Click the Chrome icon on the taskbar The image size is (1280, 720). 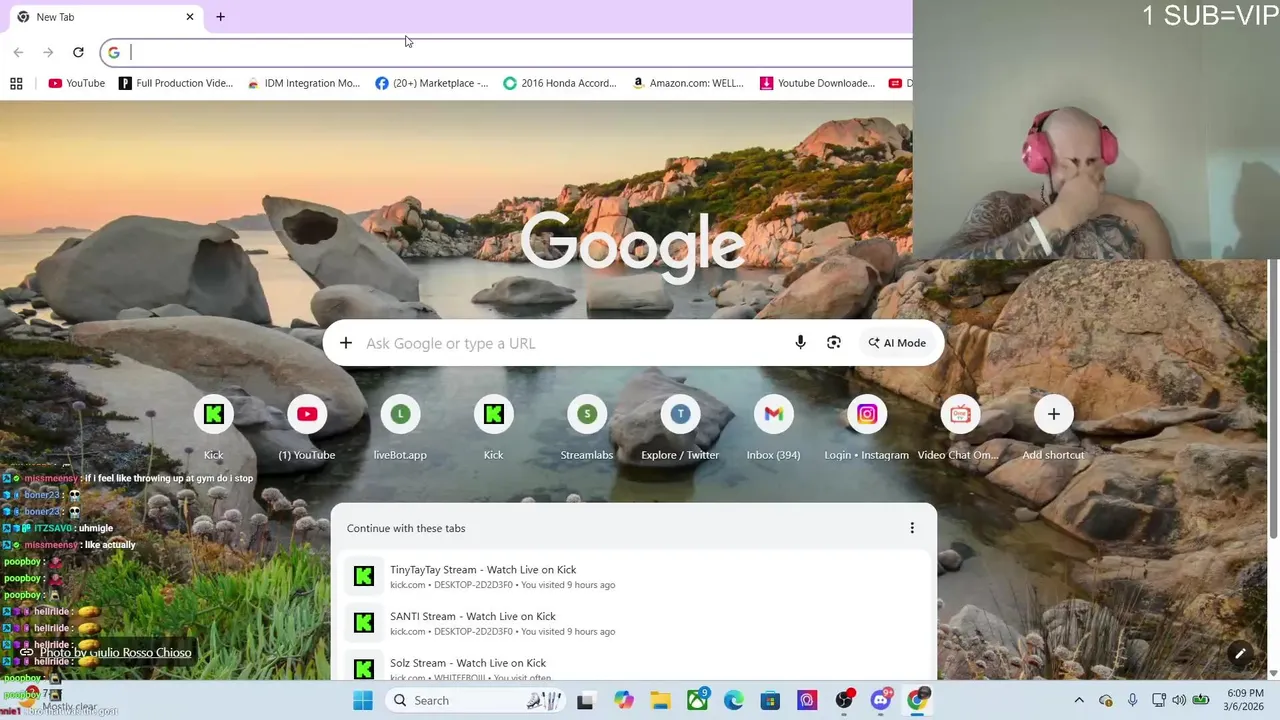pyautogui.click(x=917, y=700)
